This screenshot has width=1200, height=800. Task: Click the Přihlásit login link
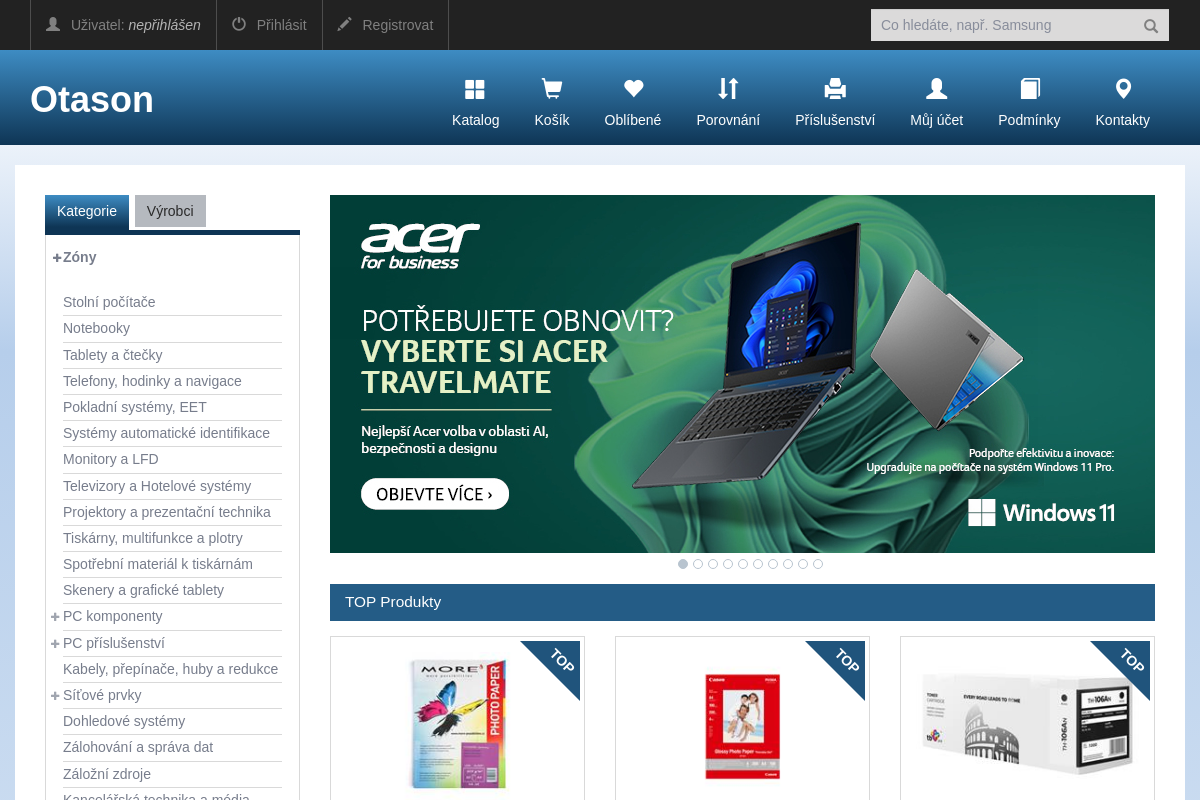pos(269,25)
